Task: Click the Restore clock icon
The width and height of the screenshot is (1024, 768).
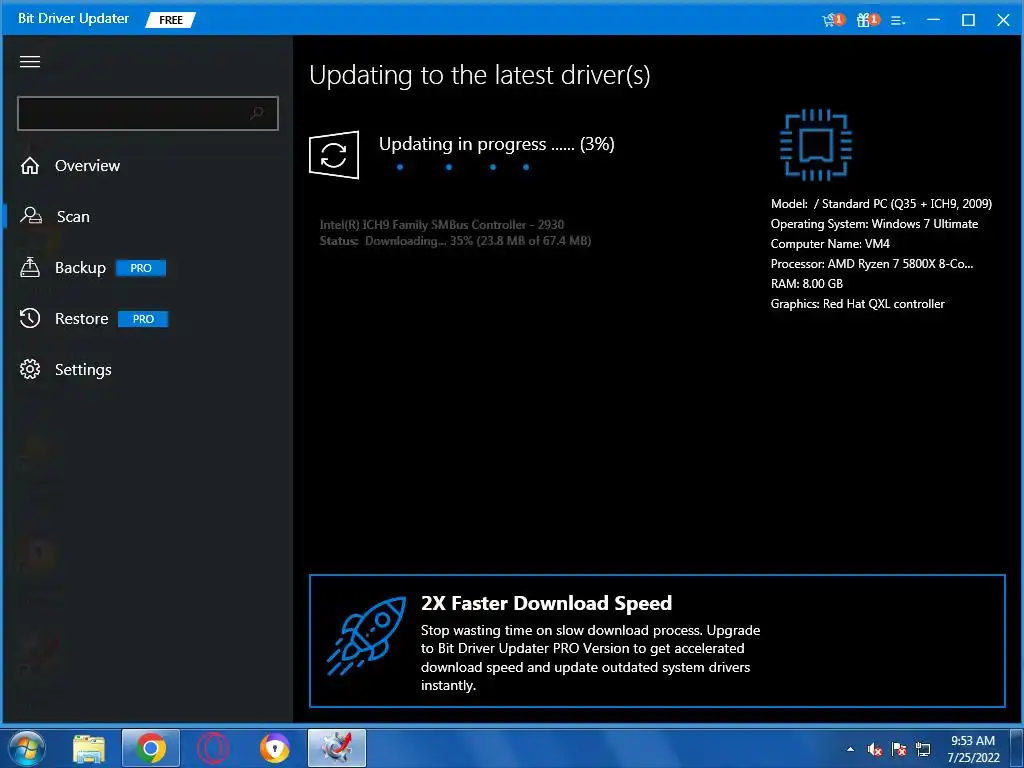Action: (30, 318)
